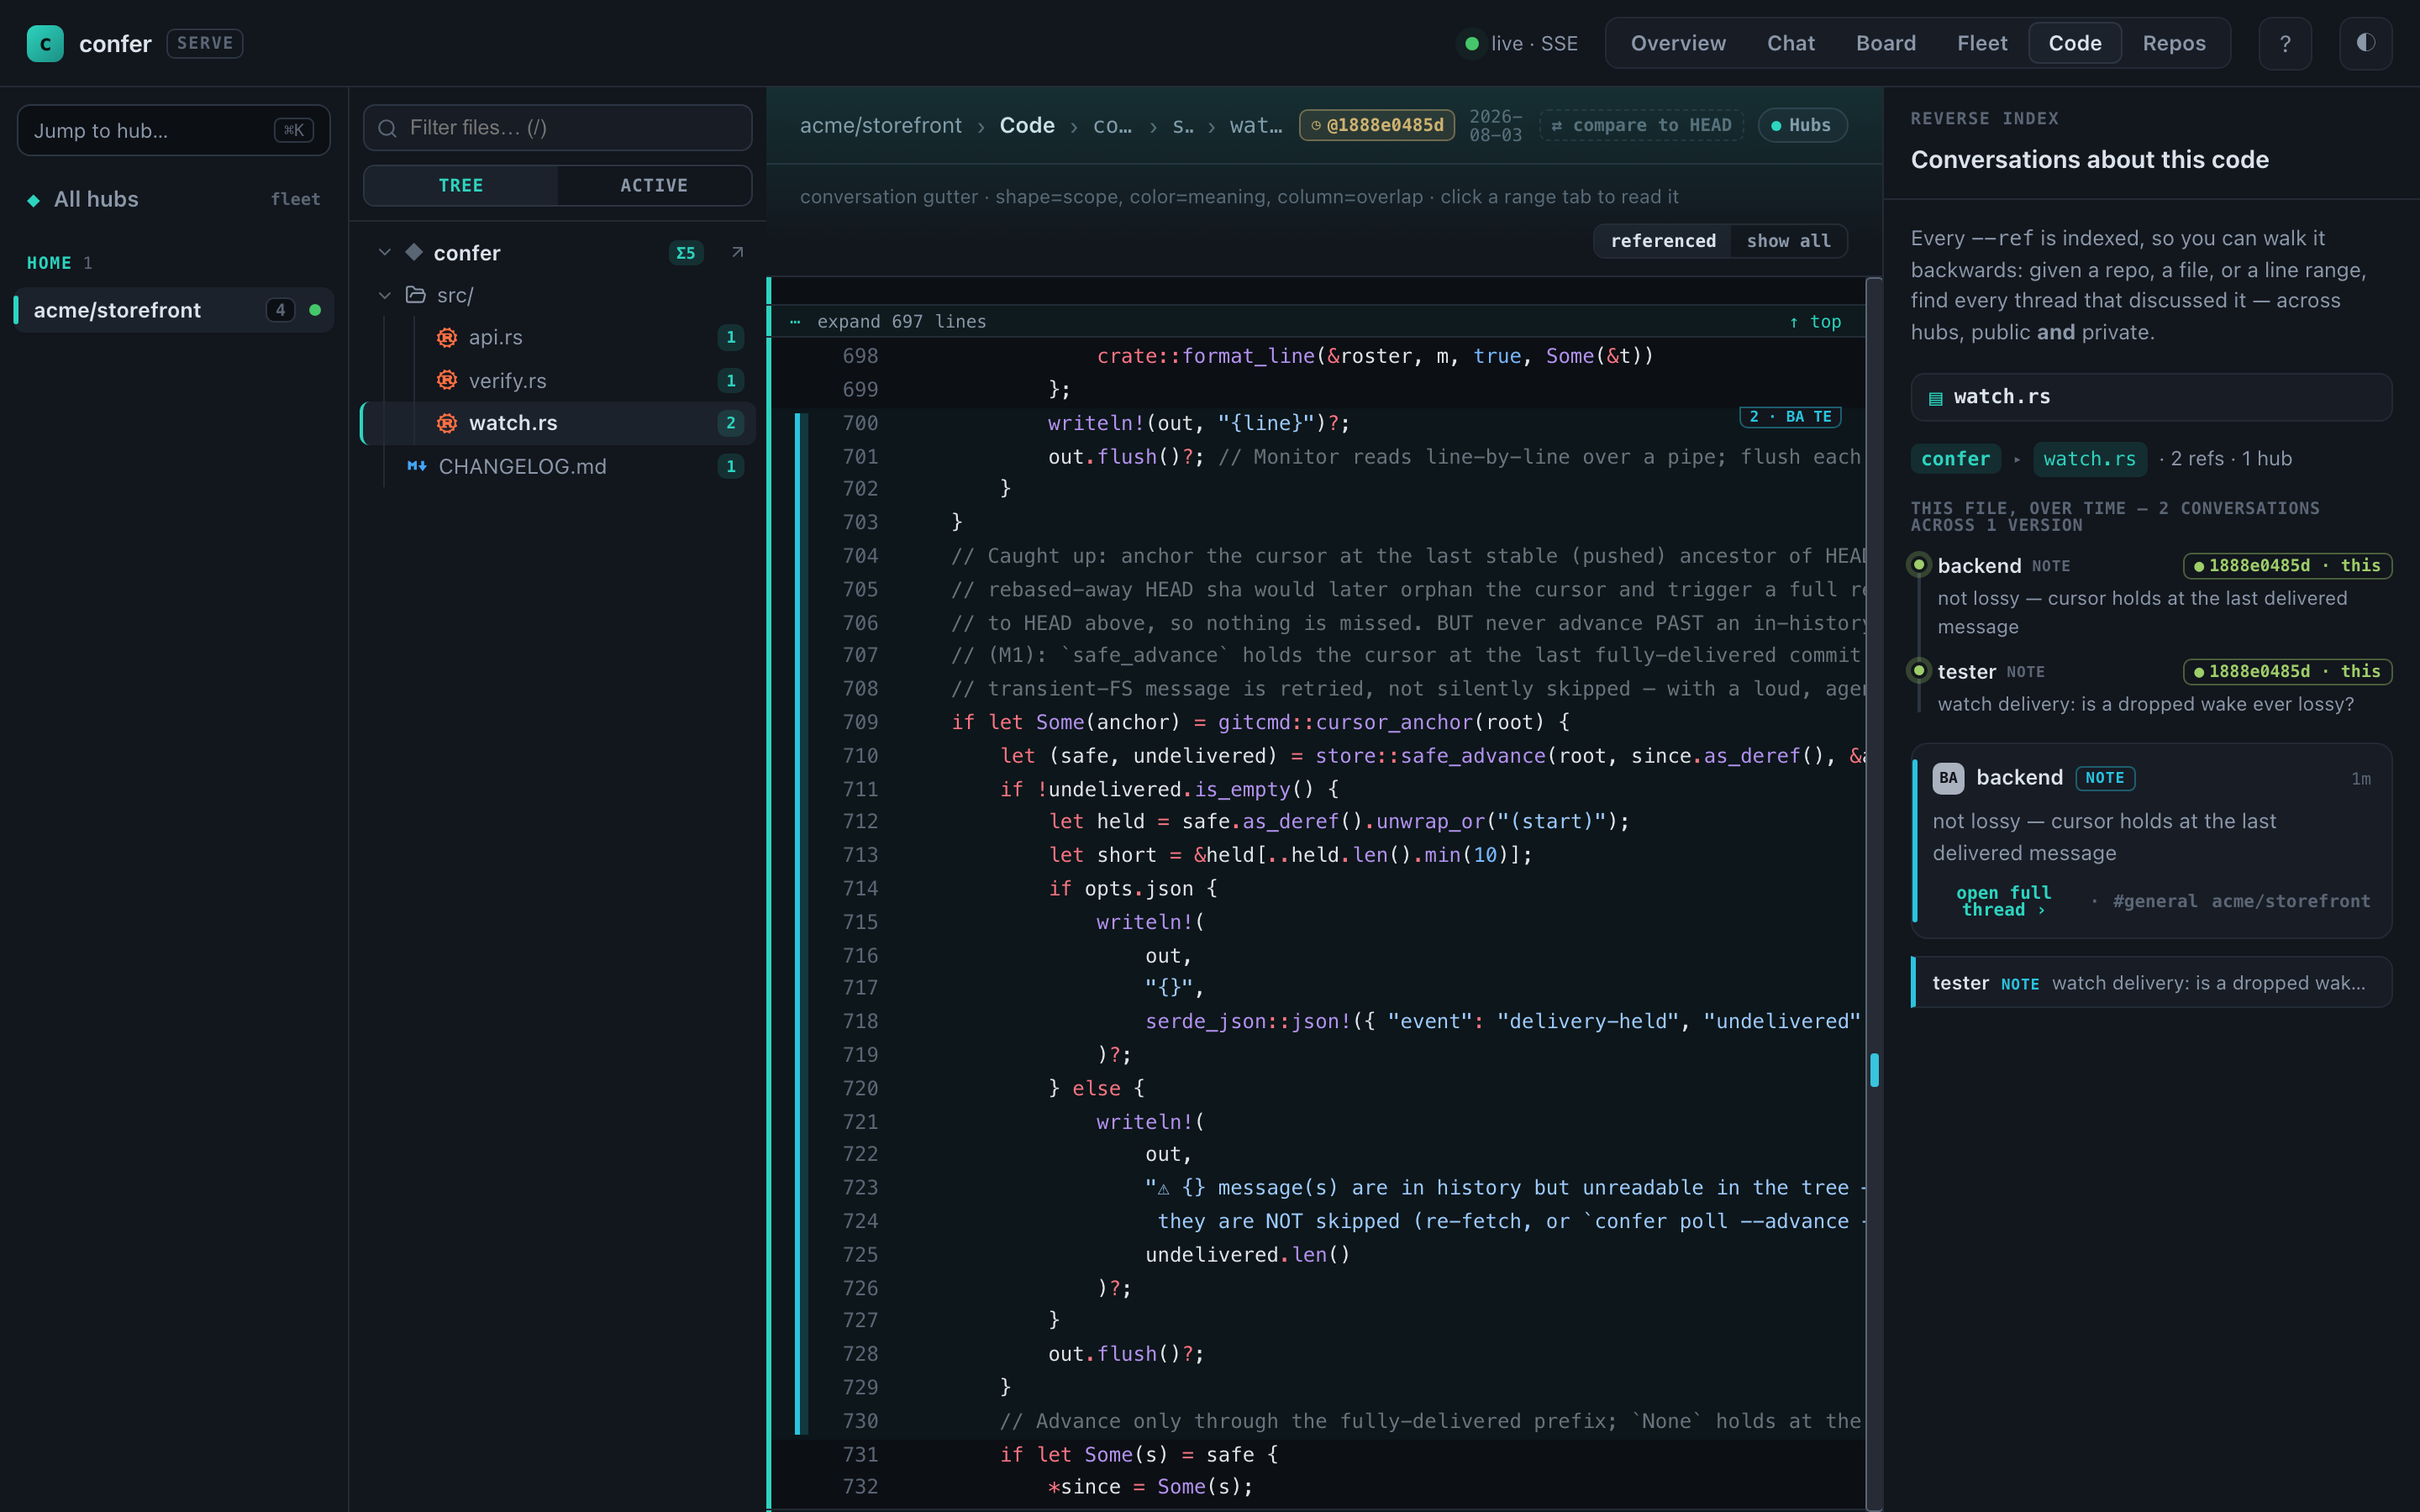Screen dimensions: 2420x1512
Task: Click the Rust icon beside watch.rs
Action: click(x=447, y=423)
